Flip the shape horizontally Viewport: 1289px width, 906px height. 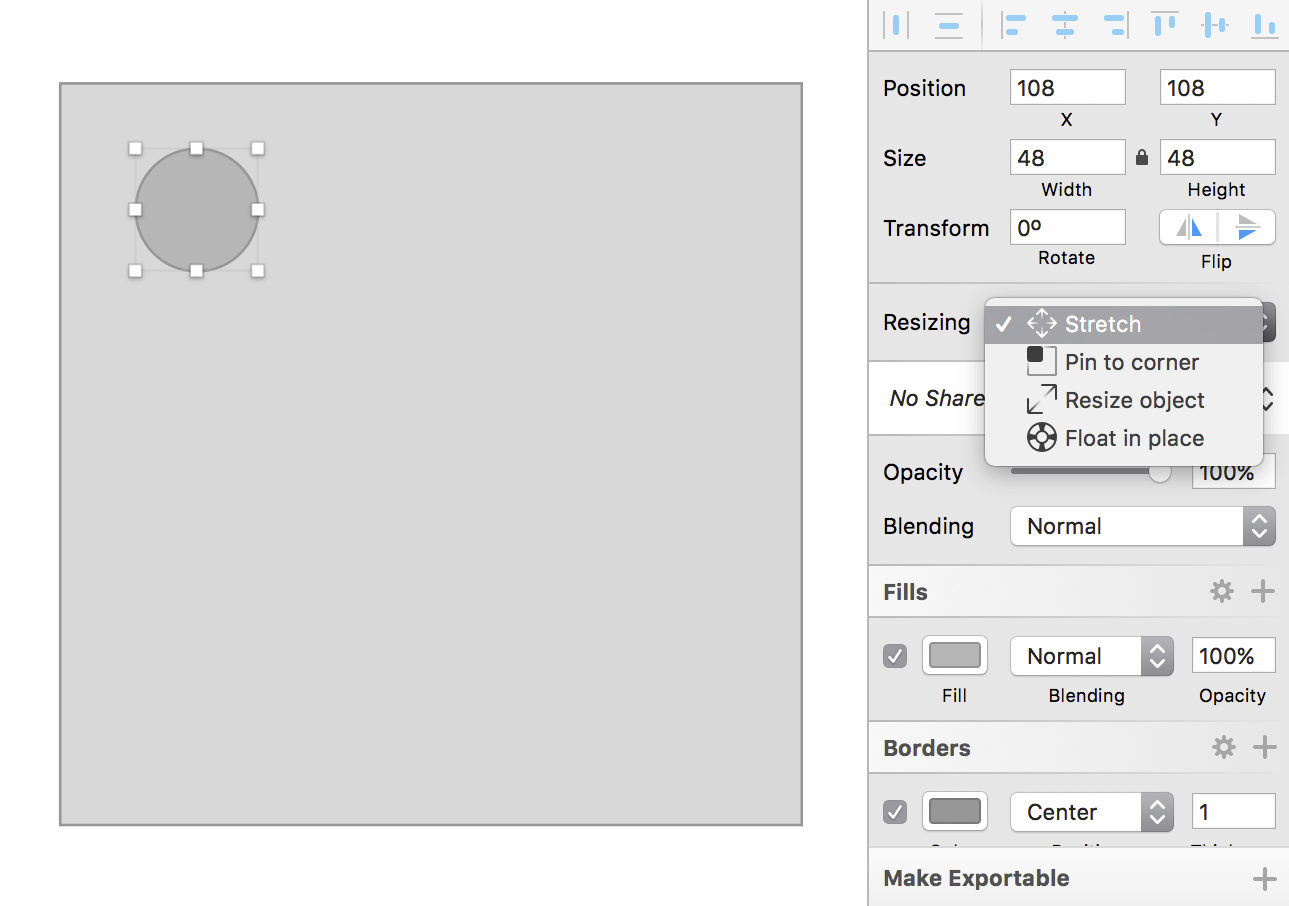click(x=1189, y=228)
